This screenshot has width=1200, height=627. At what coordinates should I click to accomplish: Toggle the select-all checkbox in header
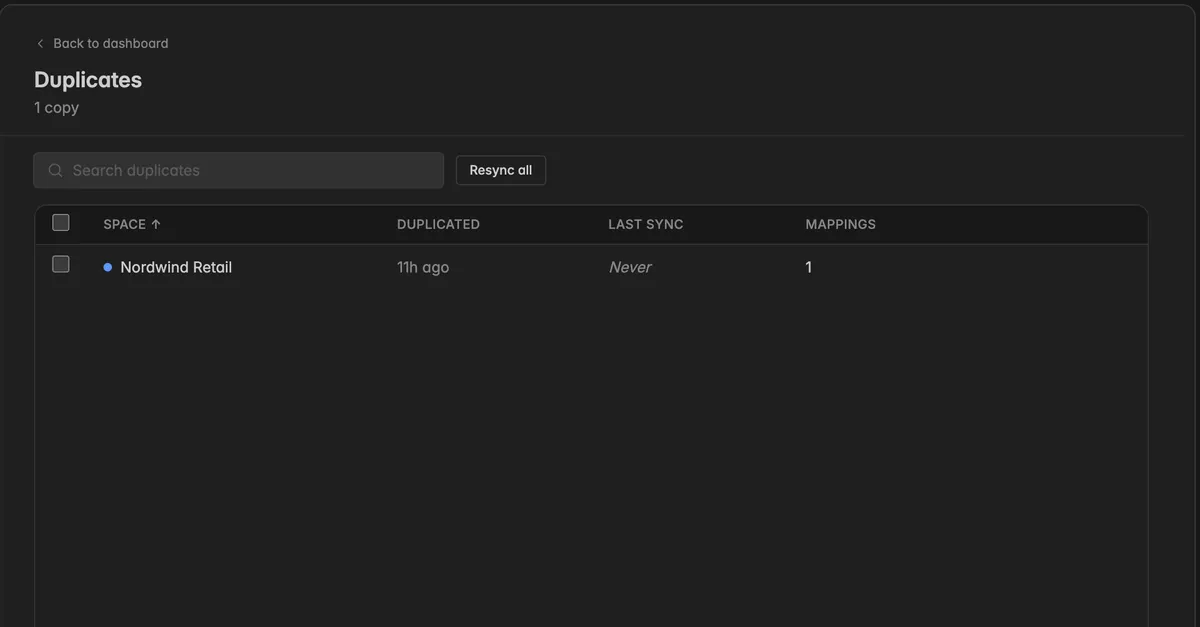(x=61, y=223)
